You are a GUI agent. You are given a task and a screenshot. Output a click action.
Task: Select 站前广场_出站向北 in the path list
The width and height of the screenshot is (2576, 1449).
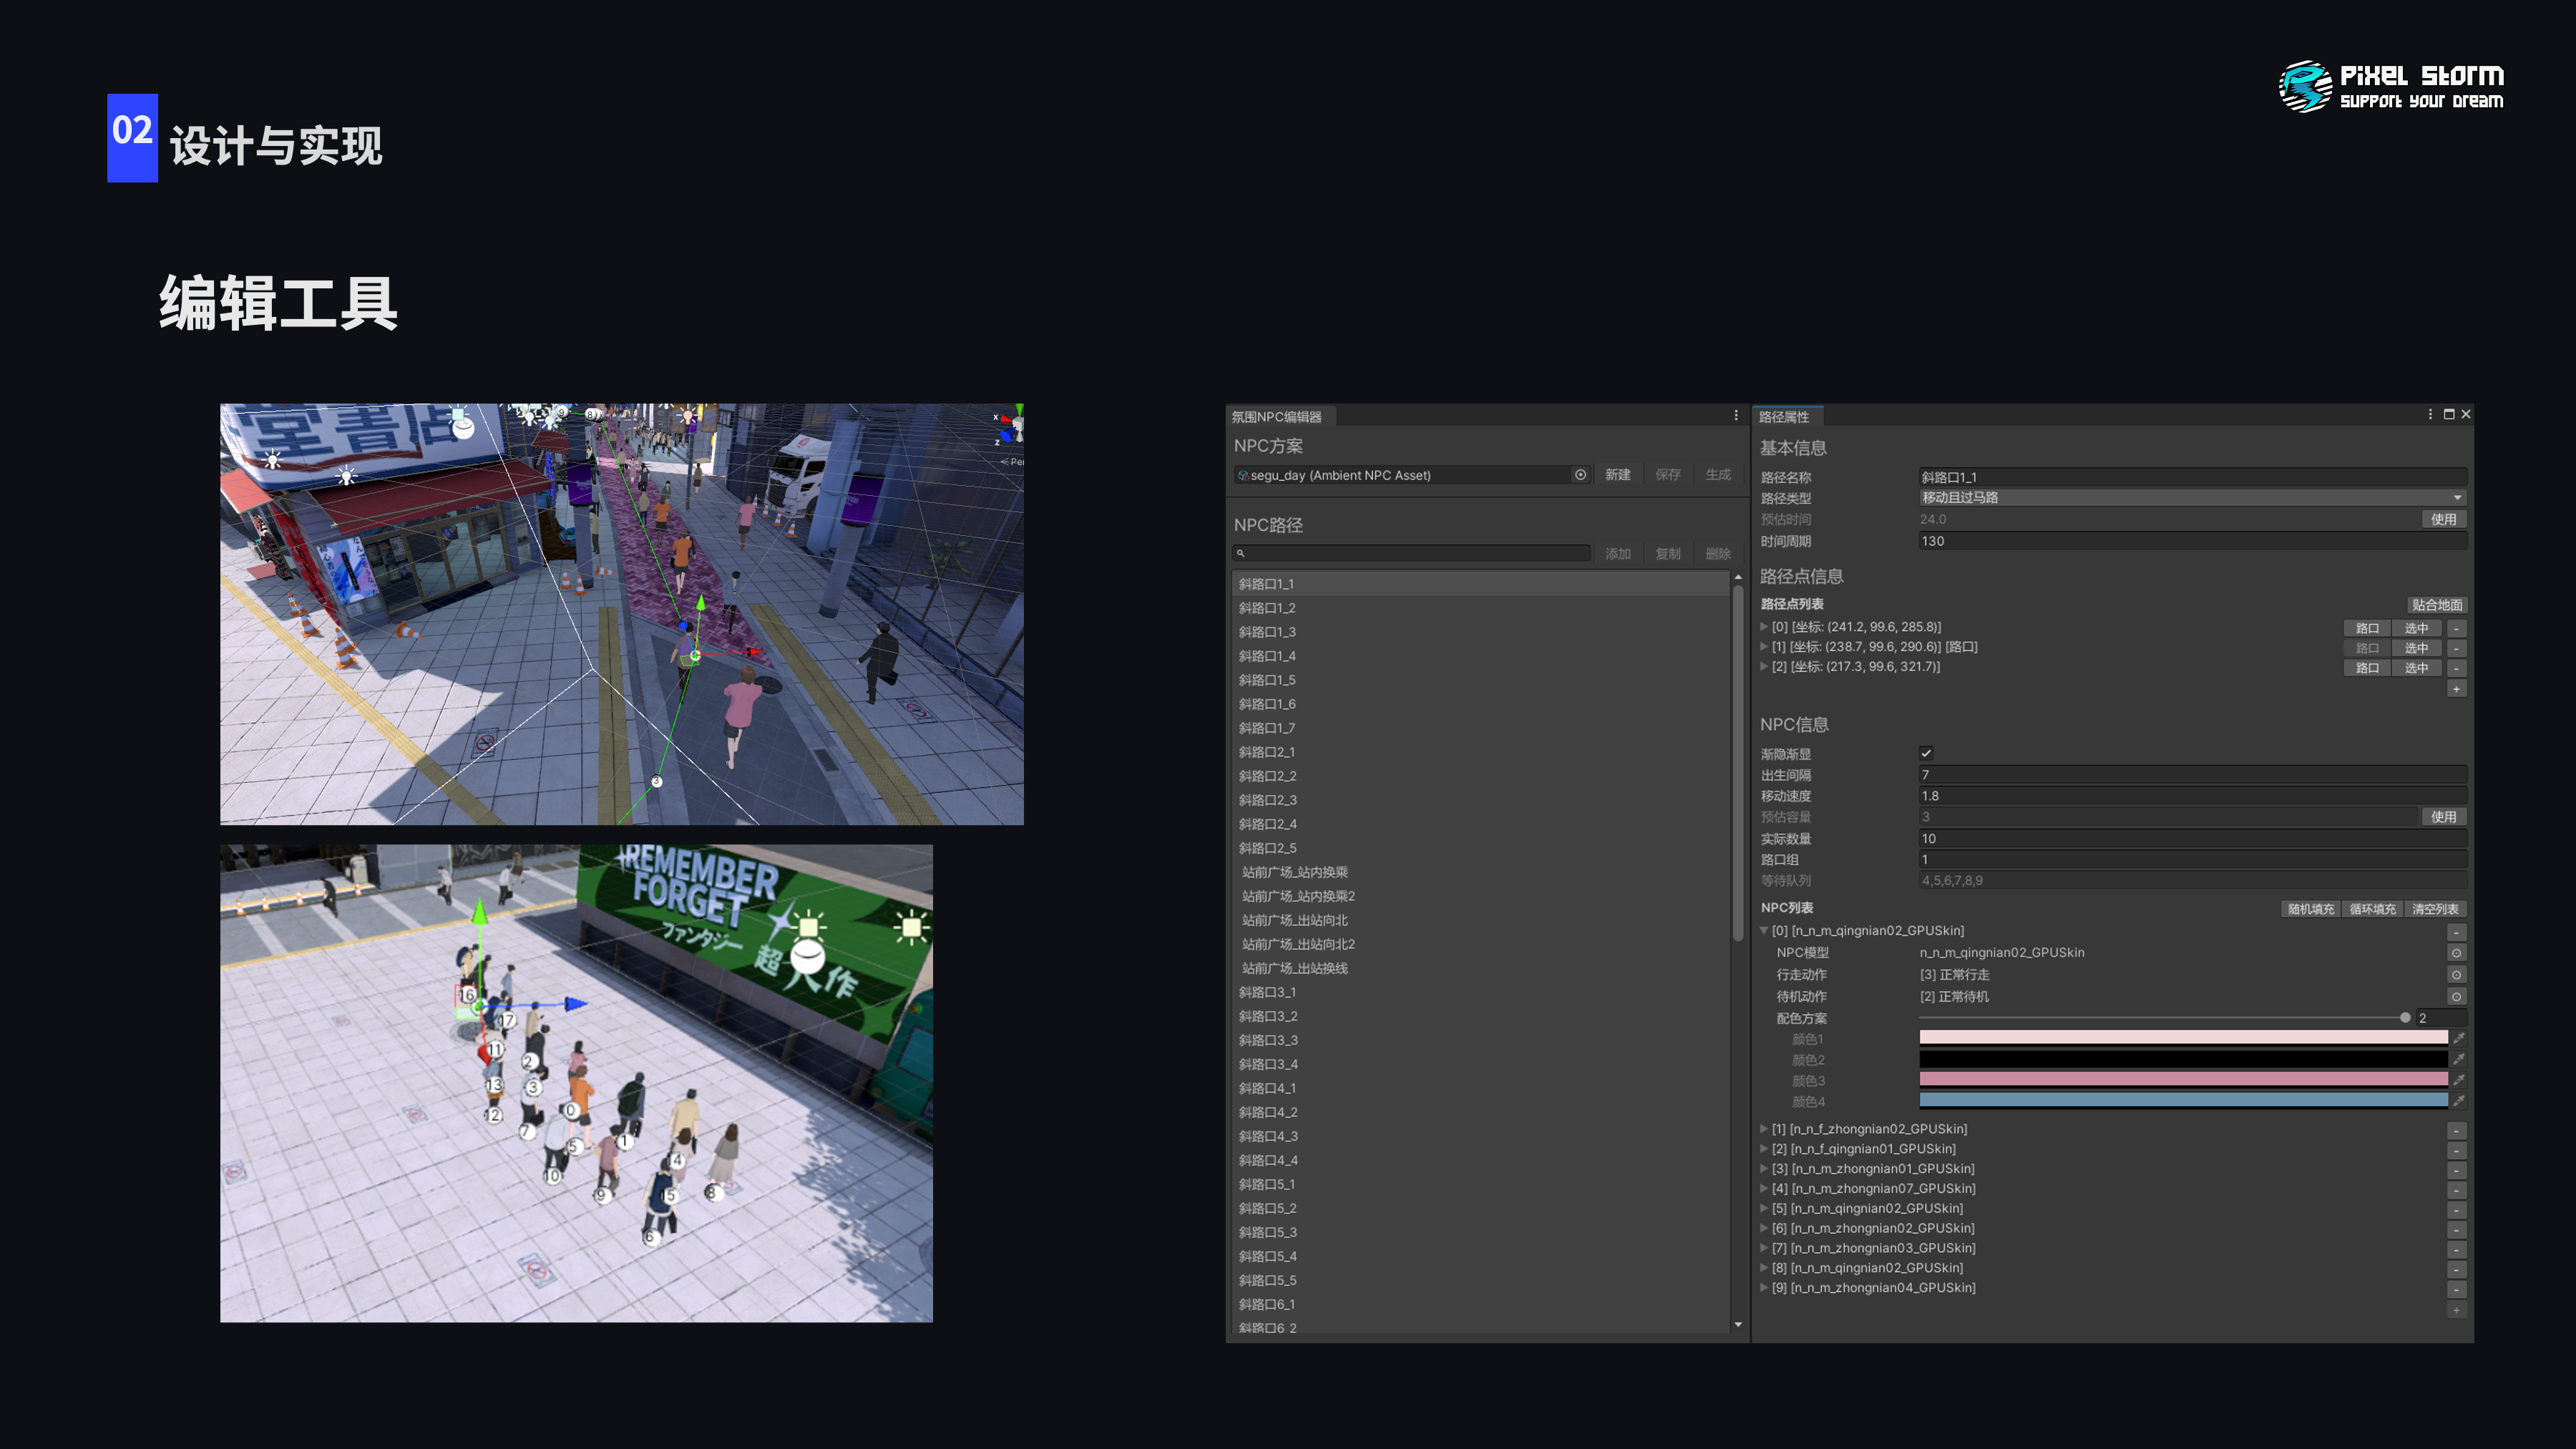1294,920
